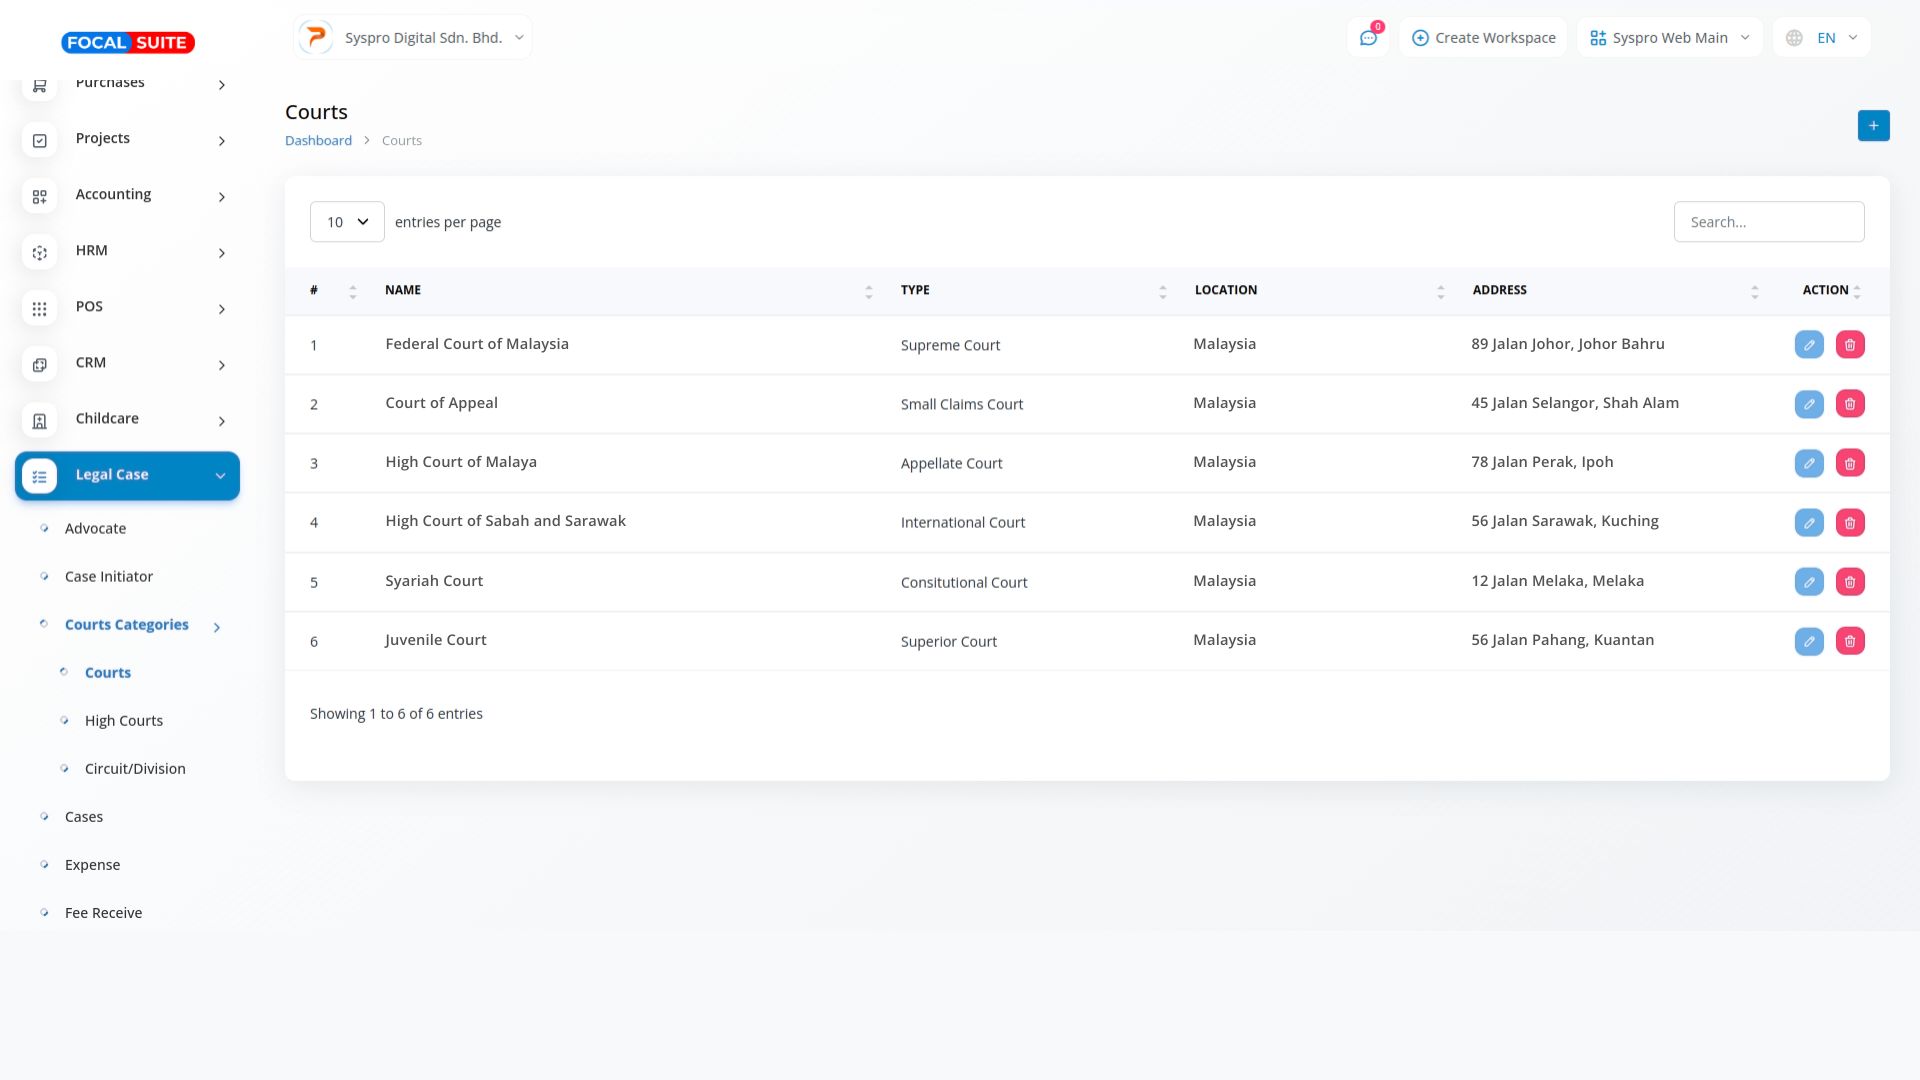Viewport: 1920px width, 1080px height.
Task: Click the HRM sidebar icon
Action: (40, 253)
